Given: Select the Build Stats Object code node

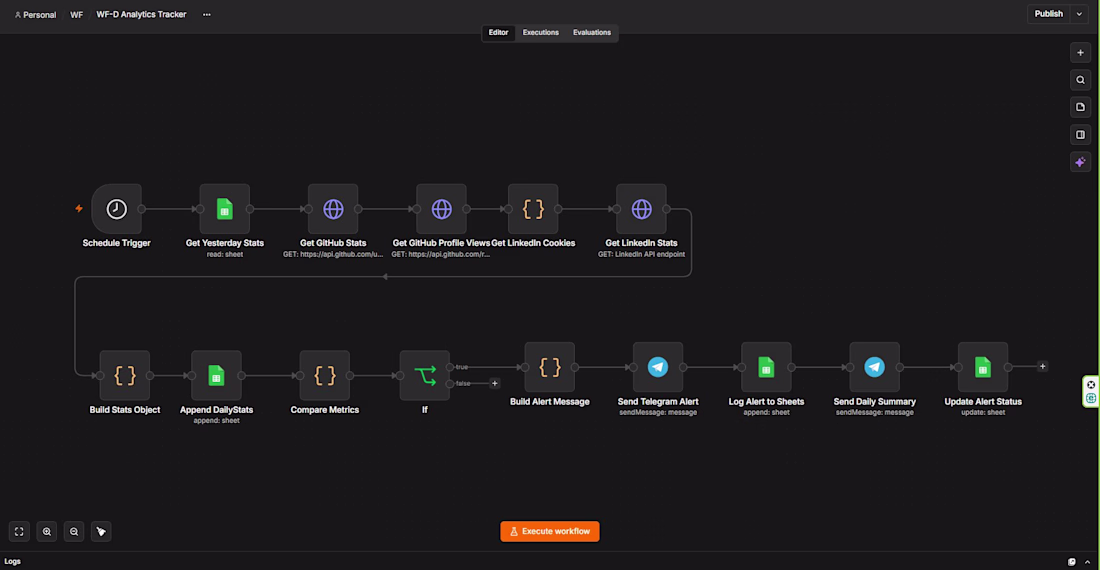Looking at the screenshot, I should (x=125, y=376).
